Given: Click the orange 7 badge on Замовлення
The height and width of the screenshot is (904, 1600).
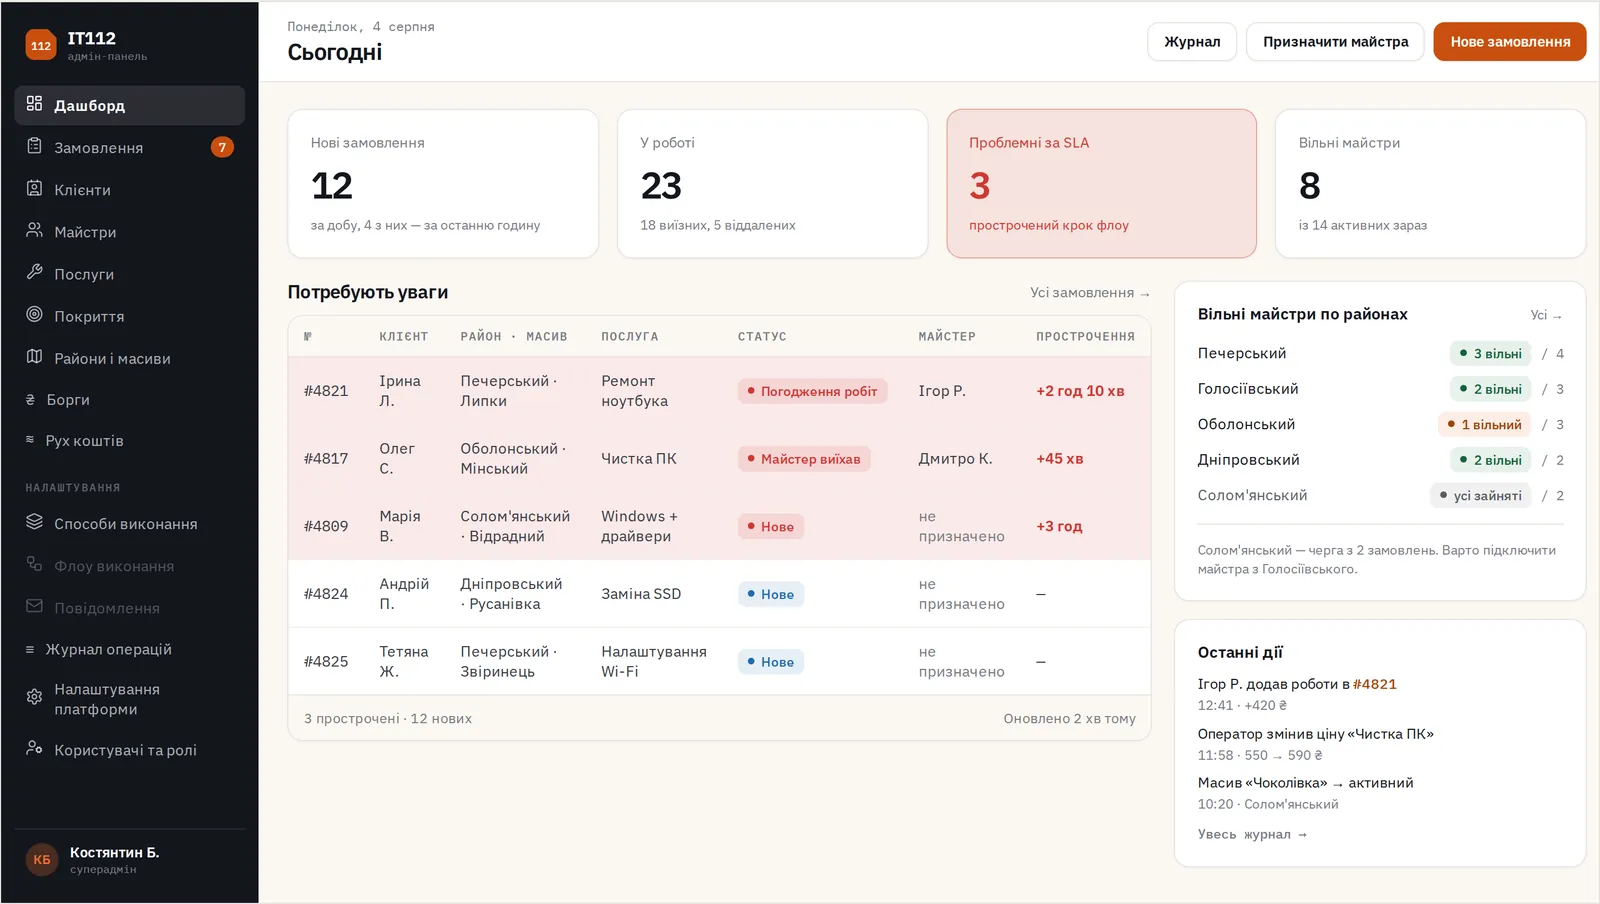Looking at the screenshot, I should coord(222,147).
